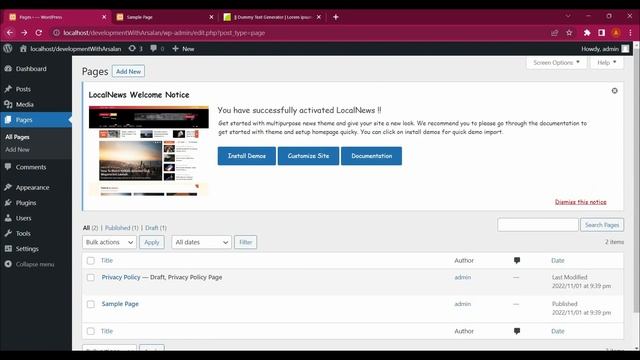Filter pages by Published (1)
The image size is (640, 360).
coord(122,228)
